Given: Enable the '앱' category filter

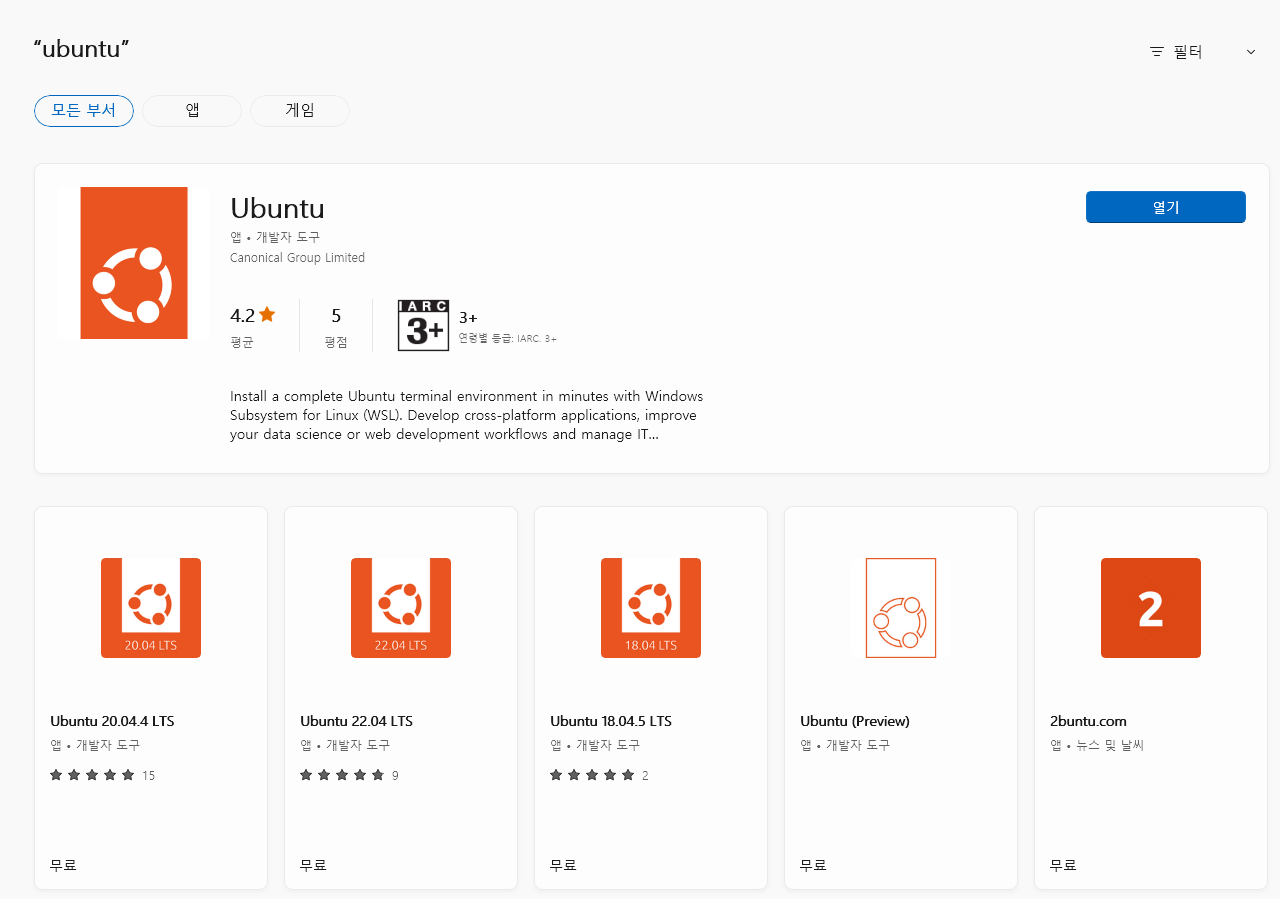Looking at the screenshot, I should (191, 111).
